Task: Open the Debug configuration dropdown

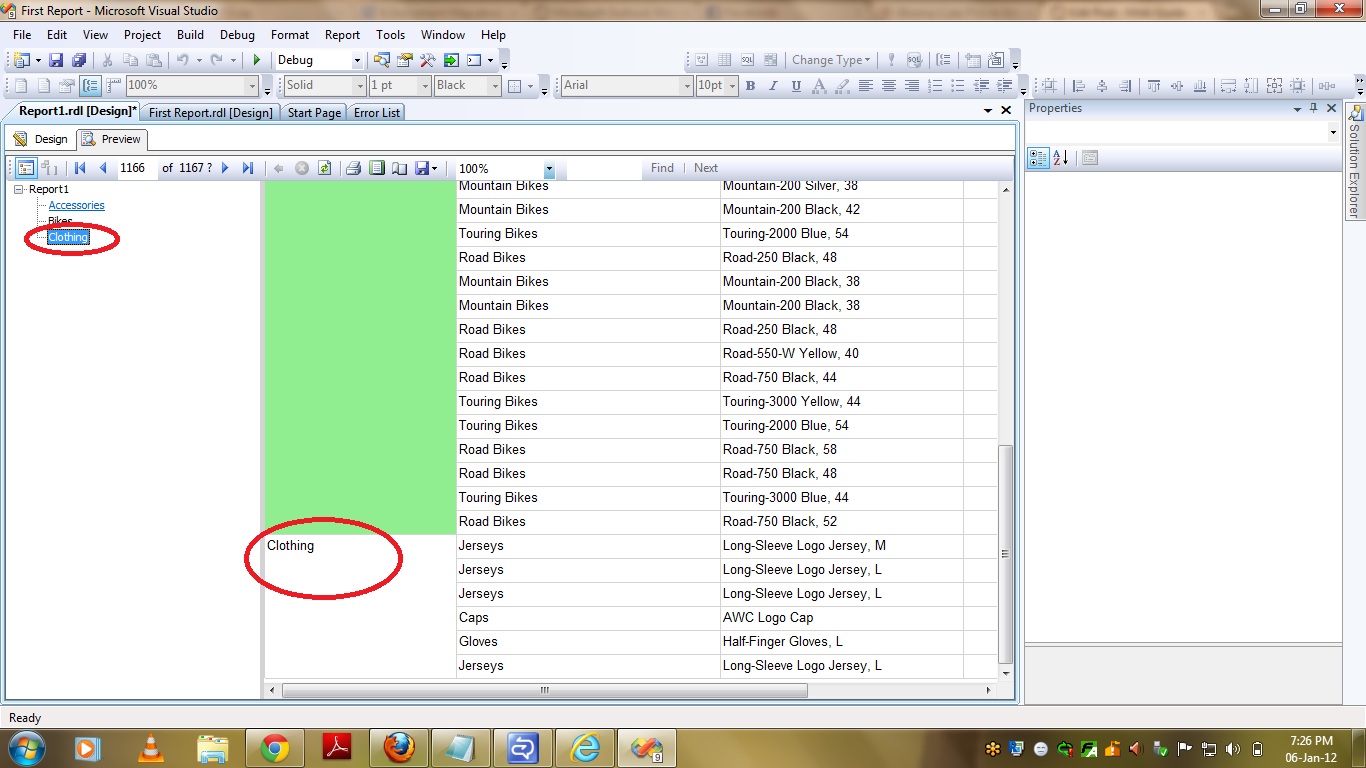Action: [x=354, y=60]
